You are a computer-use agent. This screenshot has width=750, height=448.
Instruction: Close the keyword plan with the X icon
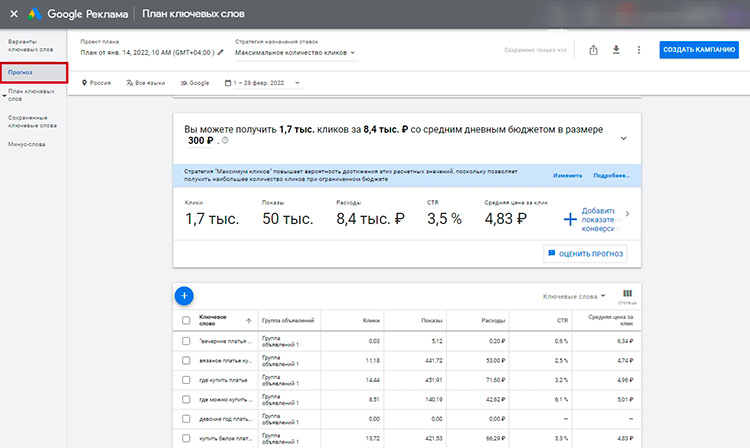coord(13,14)
